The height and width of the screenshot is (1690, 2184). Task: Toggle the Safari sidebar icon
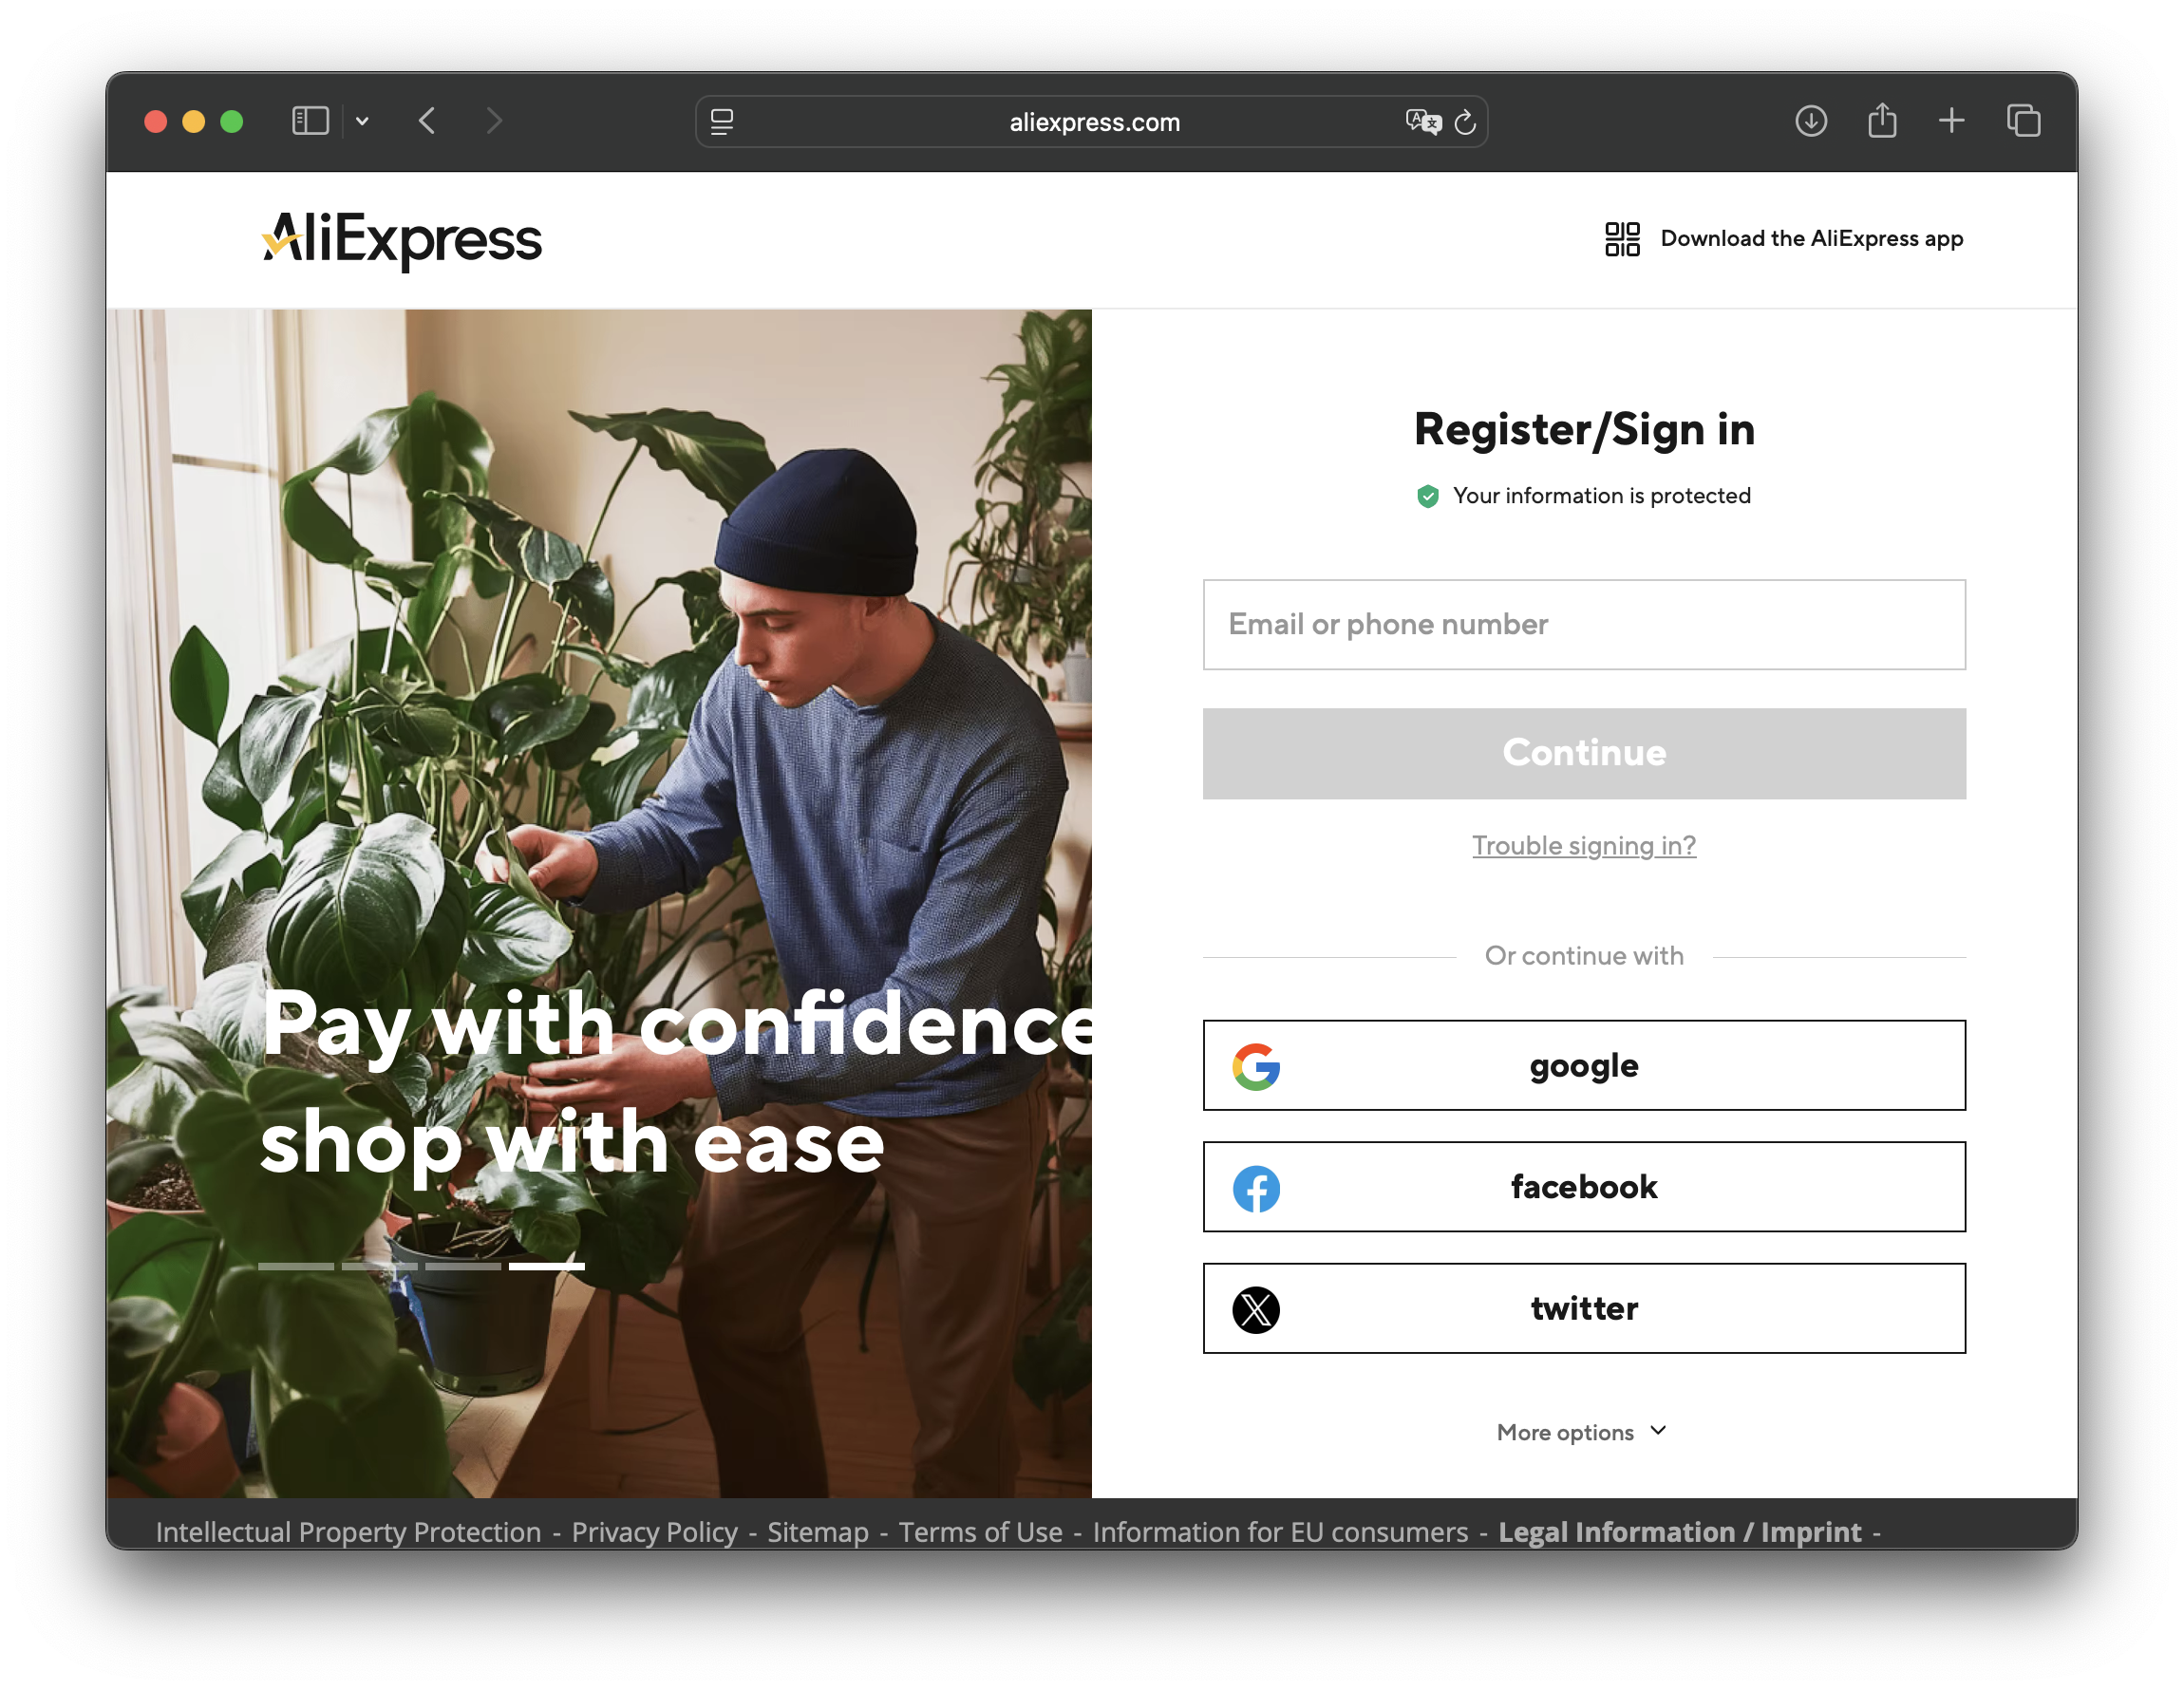tap(310, 121)
